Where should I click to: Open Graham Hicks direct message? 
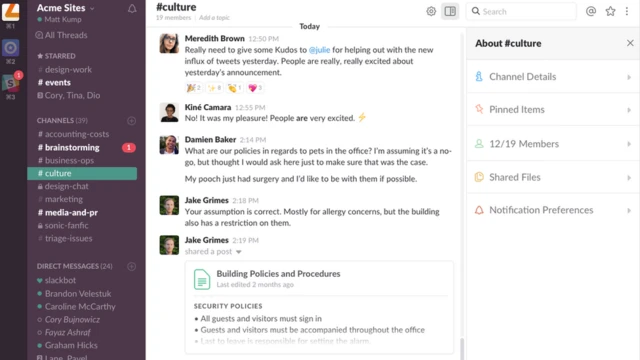[x=67, y=345]
